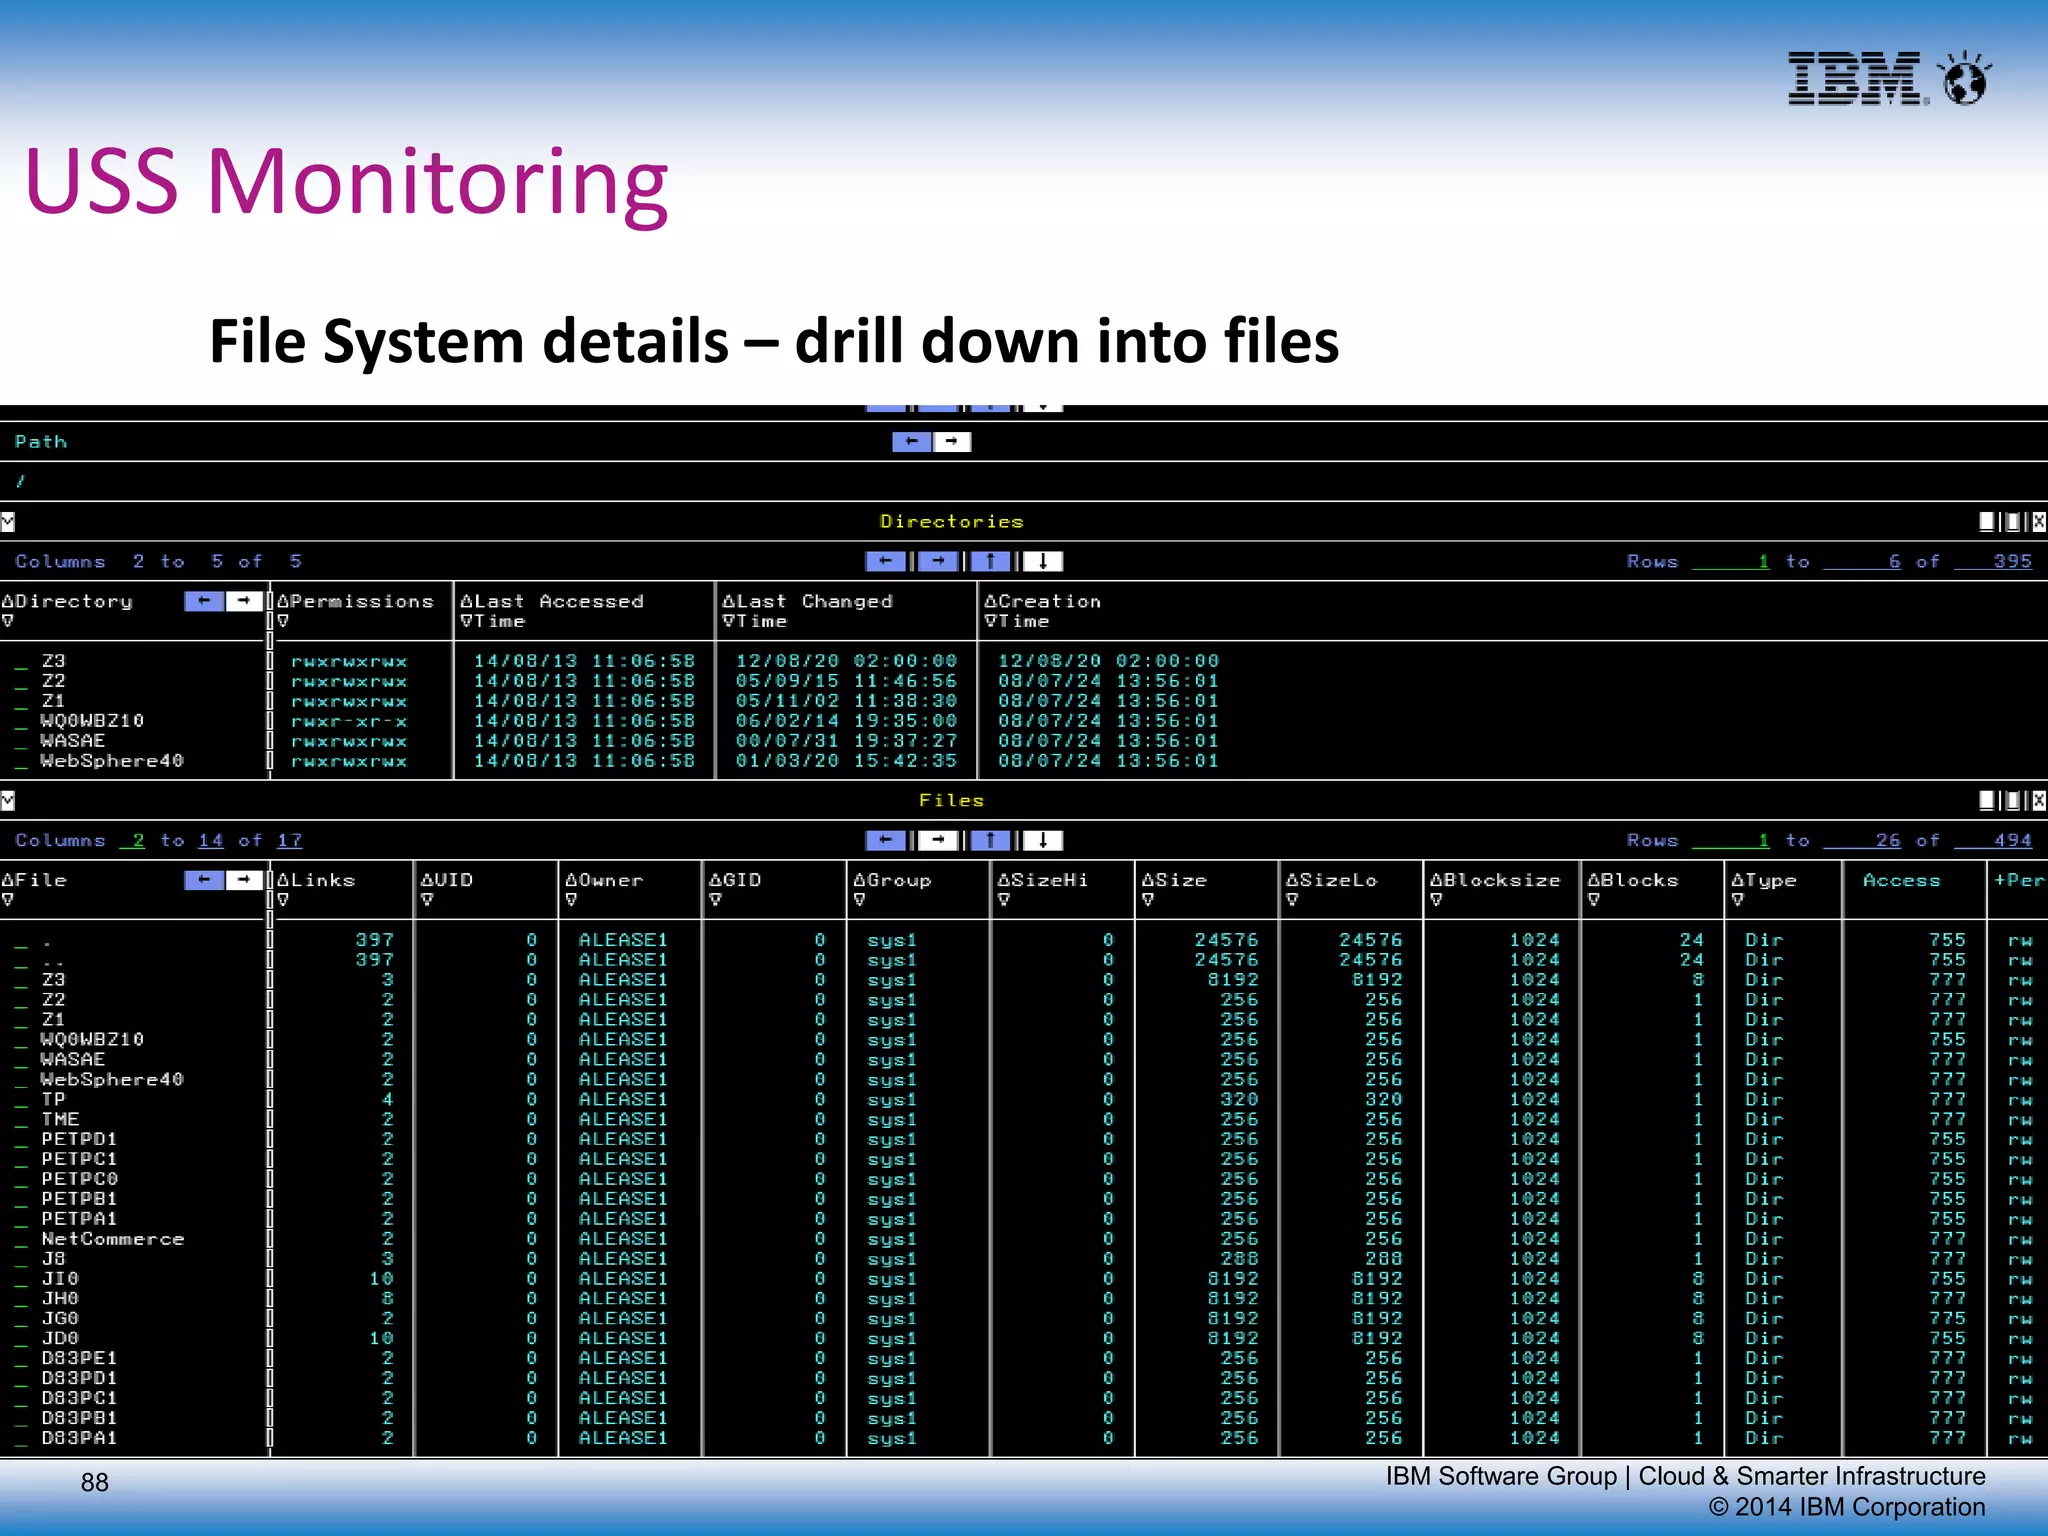The height and width of the screenshot is (1536, 2048).
Task: Click Directories total rows 395
Action: (x=1994, y=561)
